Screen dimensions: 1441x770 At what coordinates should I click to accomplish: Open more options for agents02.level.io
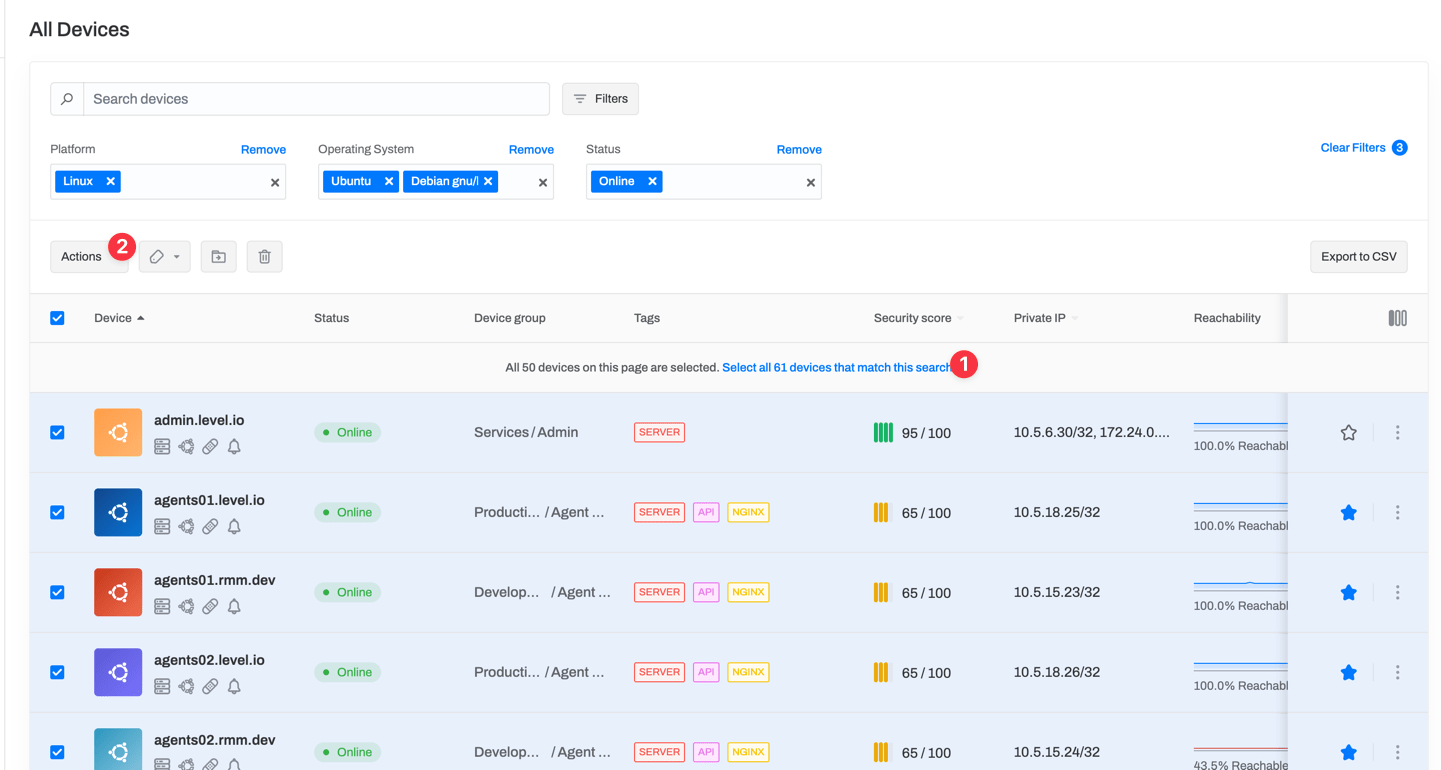tap(1397, 673)
